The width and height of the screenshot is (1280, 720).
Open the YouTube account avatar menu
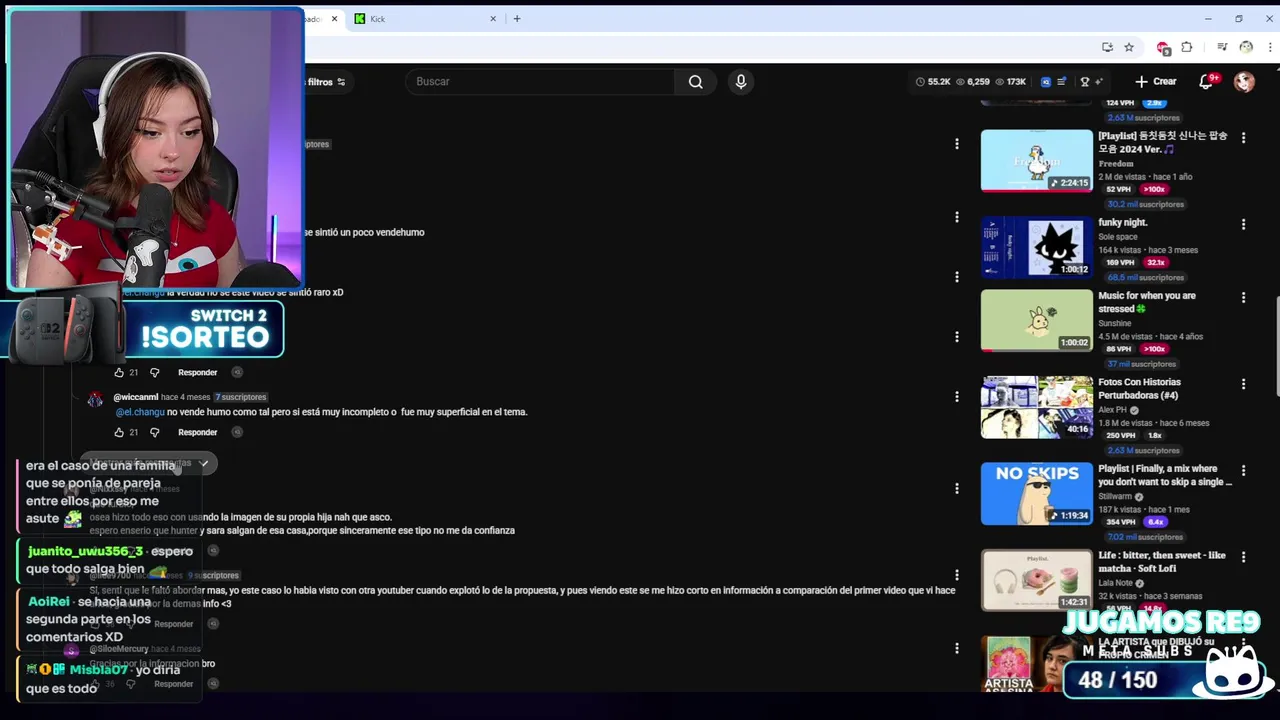click(1244, 82)
